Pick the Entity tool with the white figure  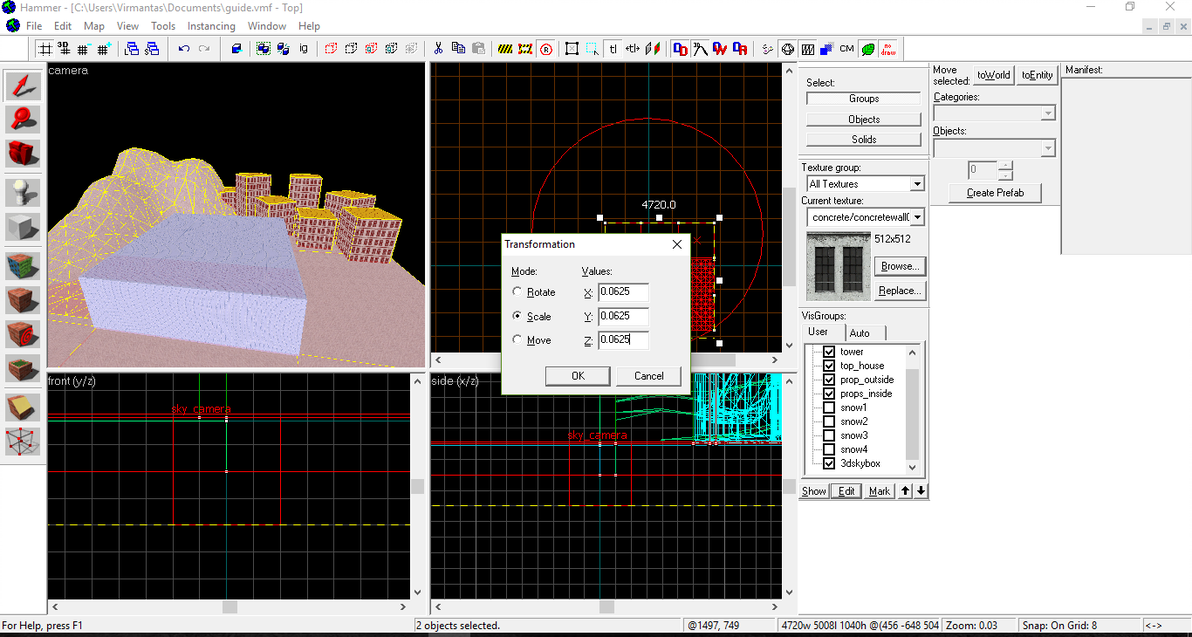point(23,191)
